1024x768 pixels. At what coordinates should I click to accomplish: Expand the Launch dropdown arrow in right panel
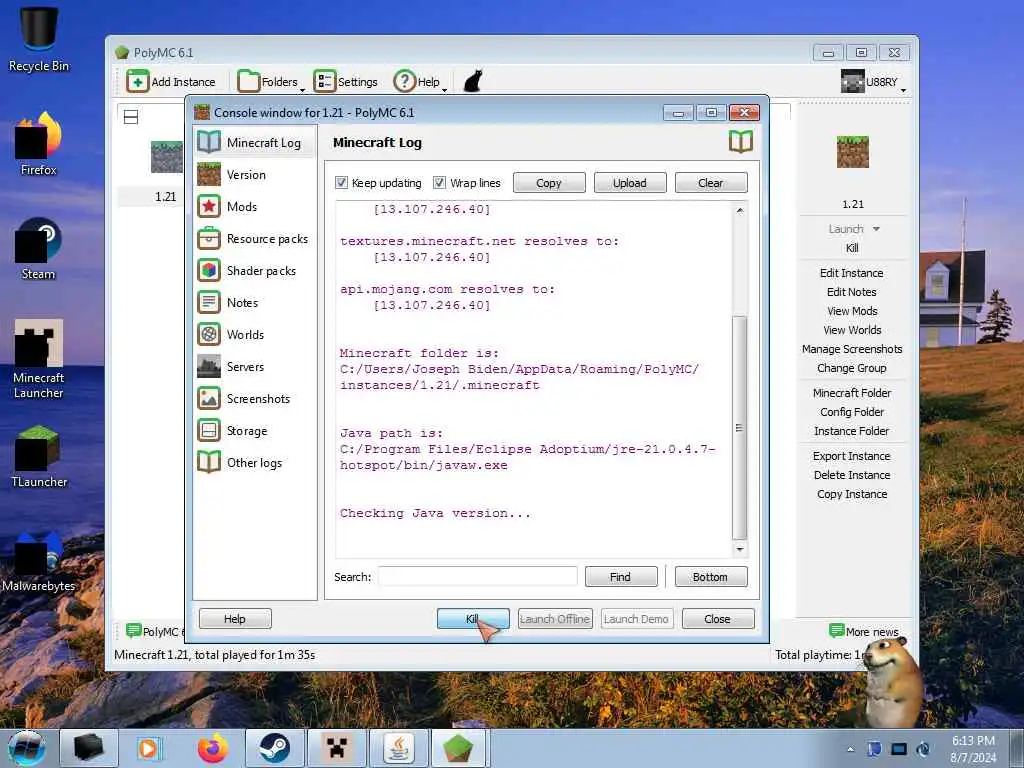[x=876, y=229]
